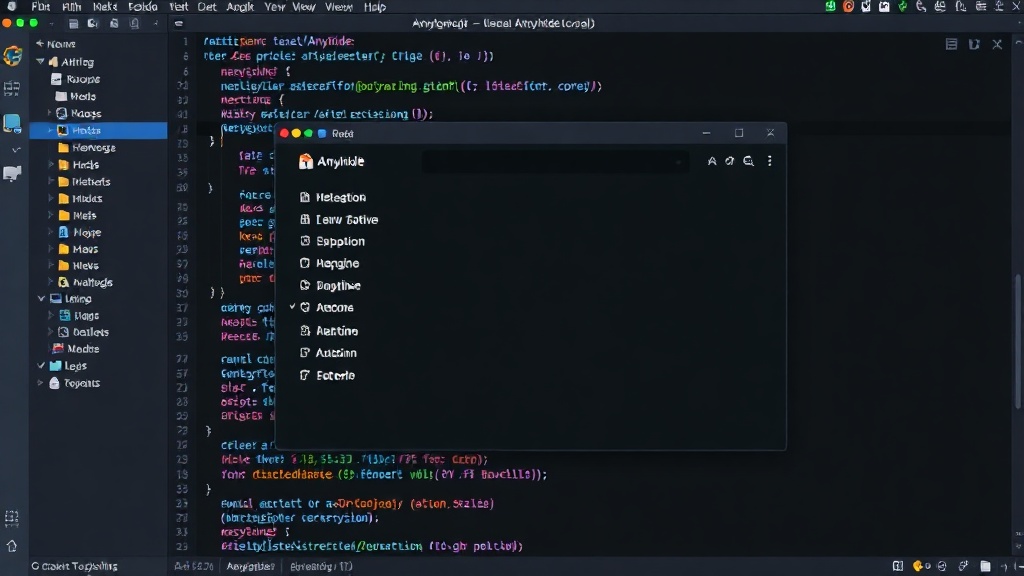Click the save disk icon in top toolbar
Image resolution: width=1024 pixels, height=576 pixels.
click(73, 24)
